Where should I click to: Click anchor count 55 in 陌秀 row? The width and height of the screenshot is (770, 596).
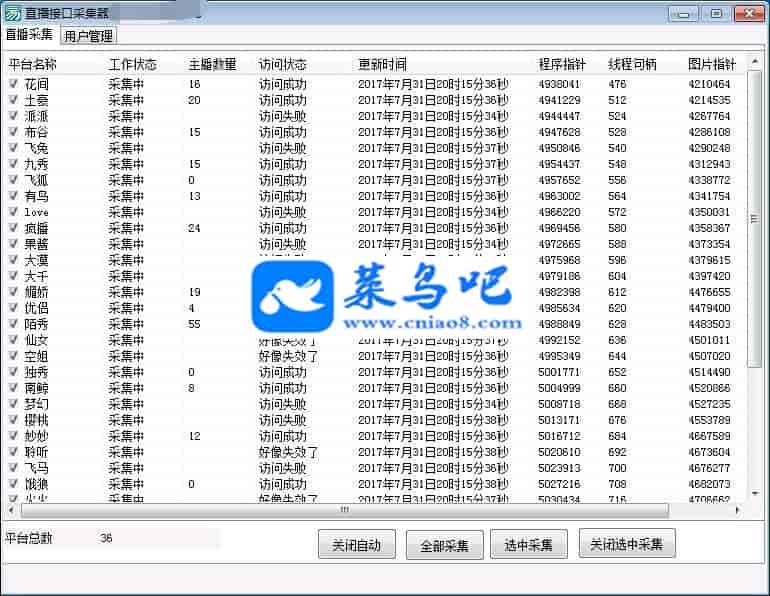(x=194, y=324)
